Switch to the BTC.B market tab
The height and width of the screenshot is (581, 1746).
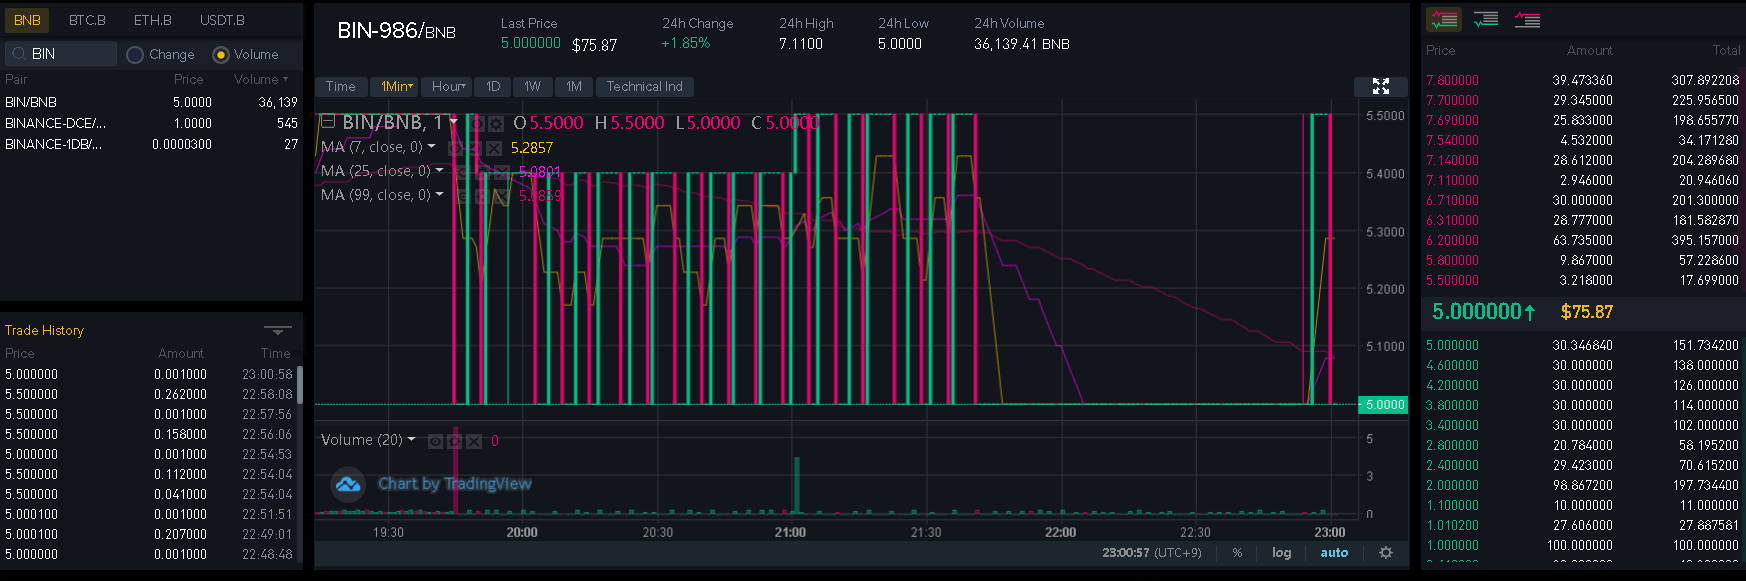pos(87,20)
